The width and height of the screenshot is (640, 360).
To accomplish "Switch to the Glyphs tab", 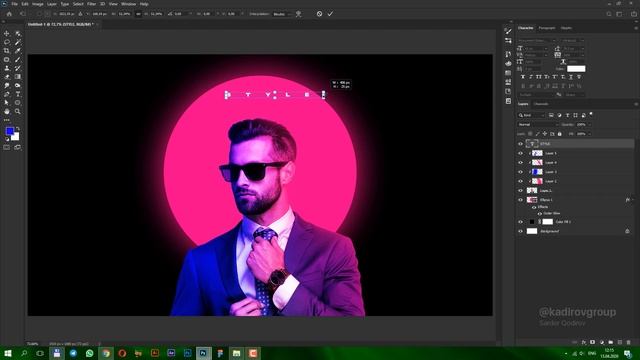I will (566, 28).
